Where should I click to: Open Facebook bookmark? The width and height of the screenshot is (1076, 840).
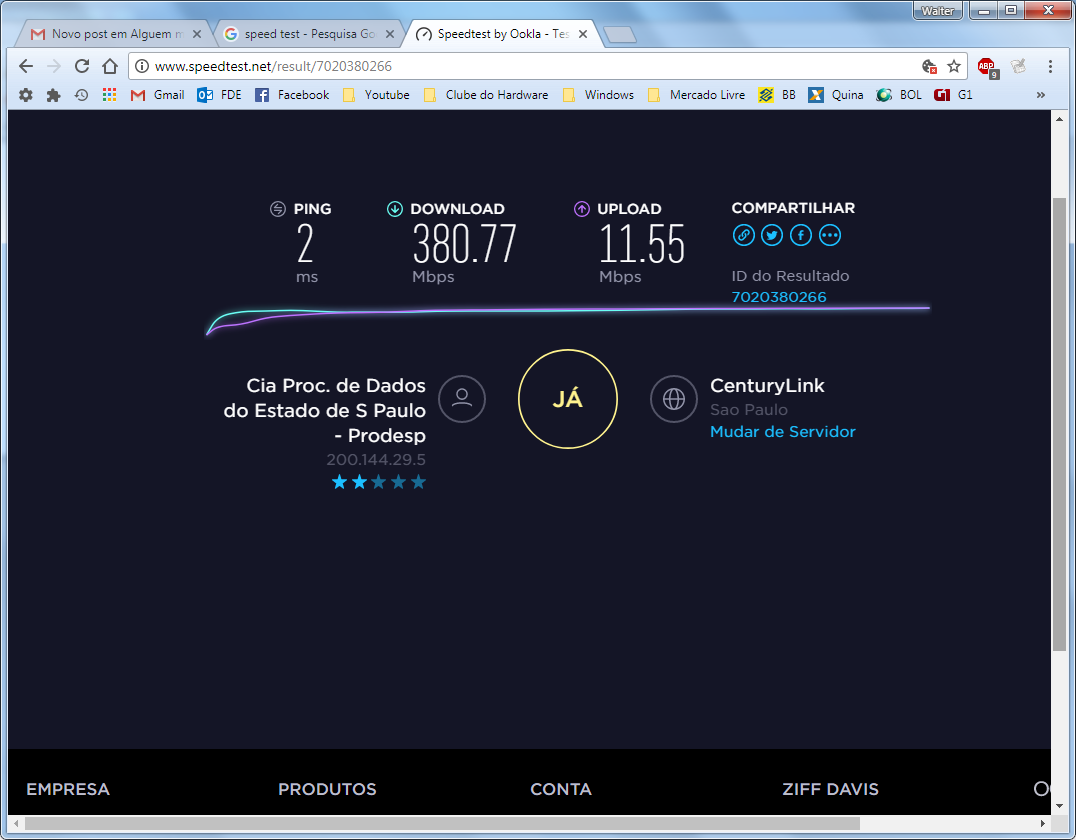coord(292,95)
